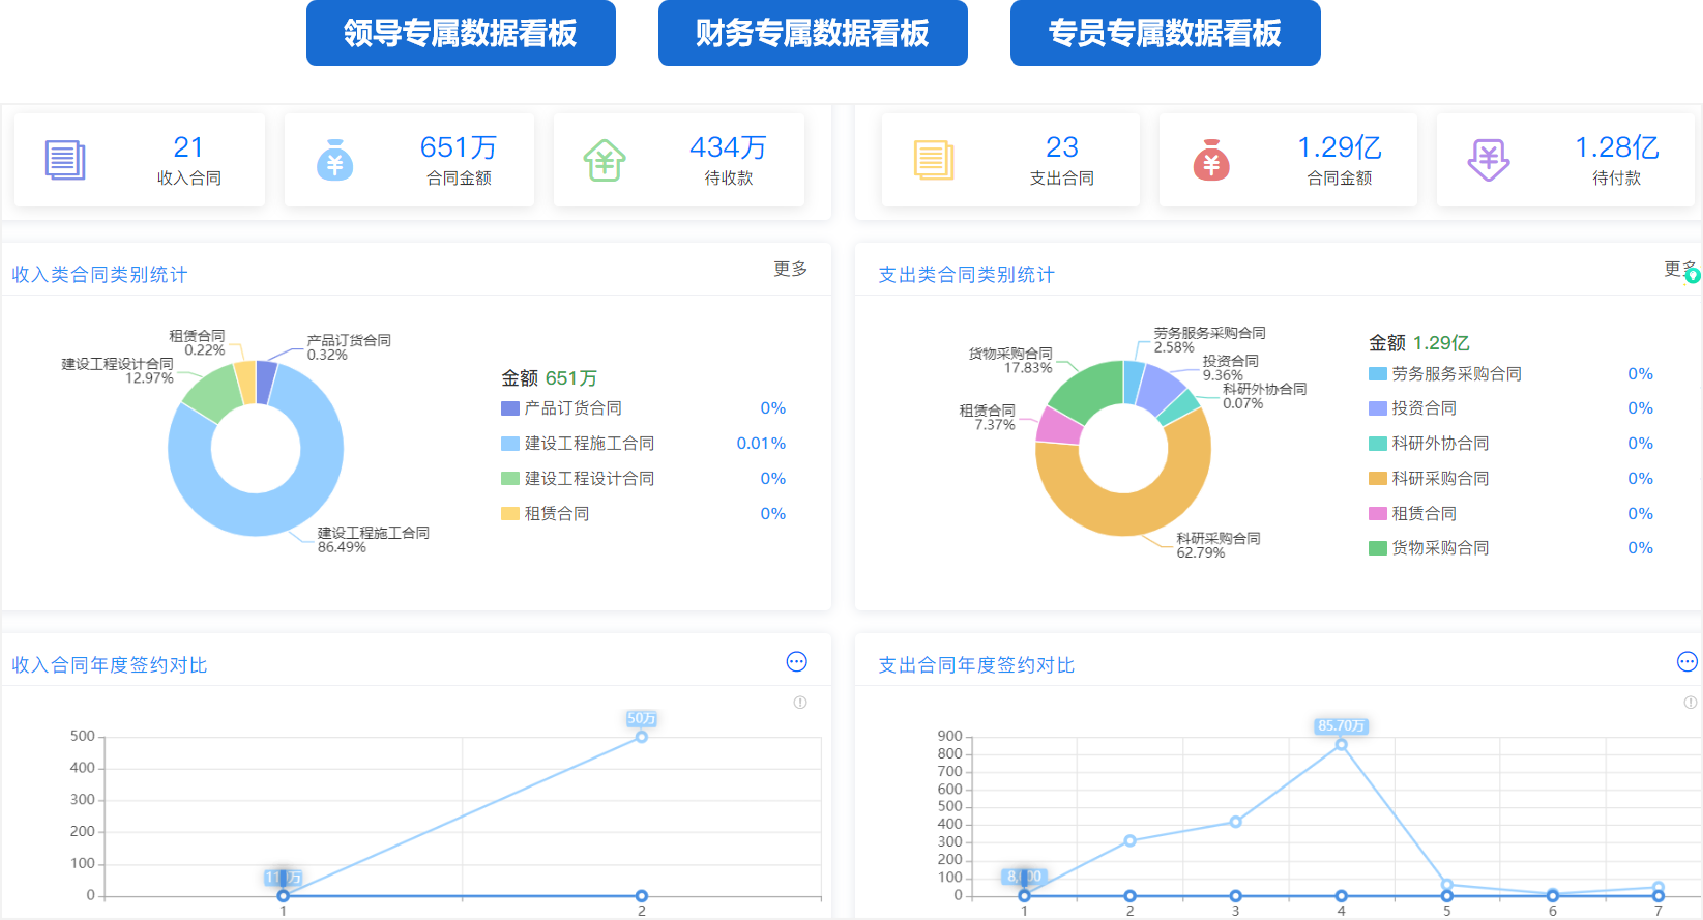The image size is (1703, 920).
Task: Open the ellipsis menu on income comparison chart
Action: click(797, 662)
